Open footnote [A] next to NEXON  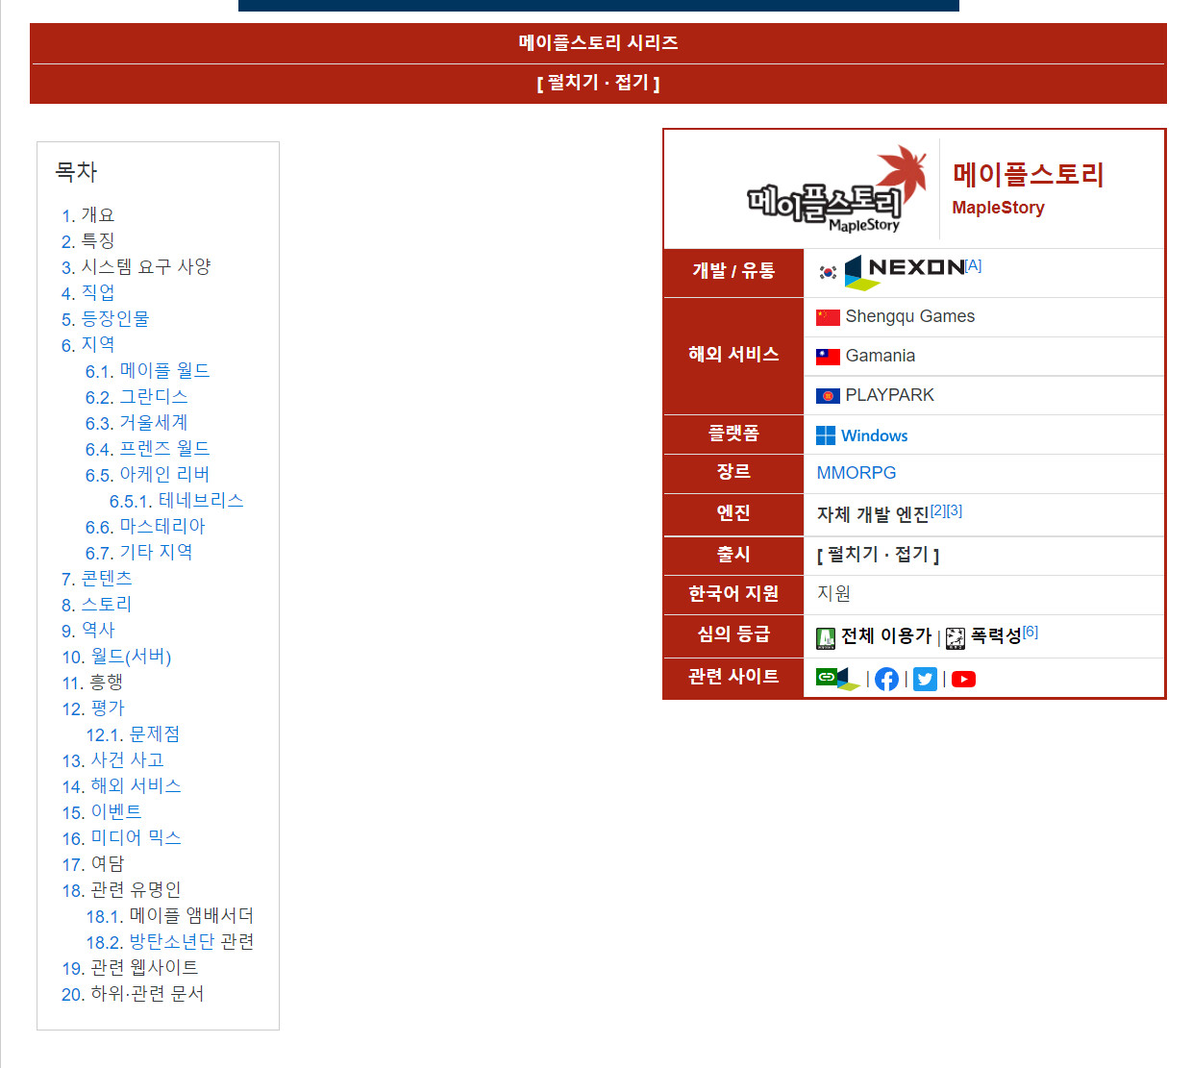pyautogui.click(x=974, y=265)
